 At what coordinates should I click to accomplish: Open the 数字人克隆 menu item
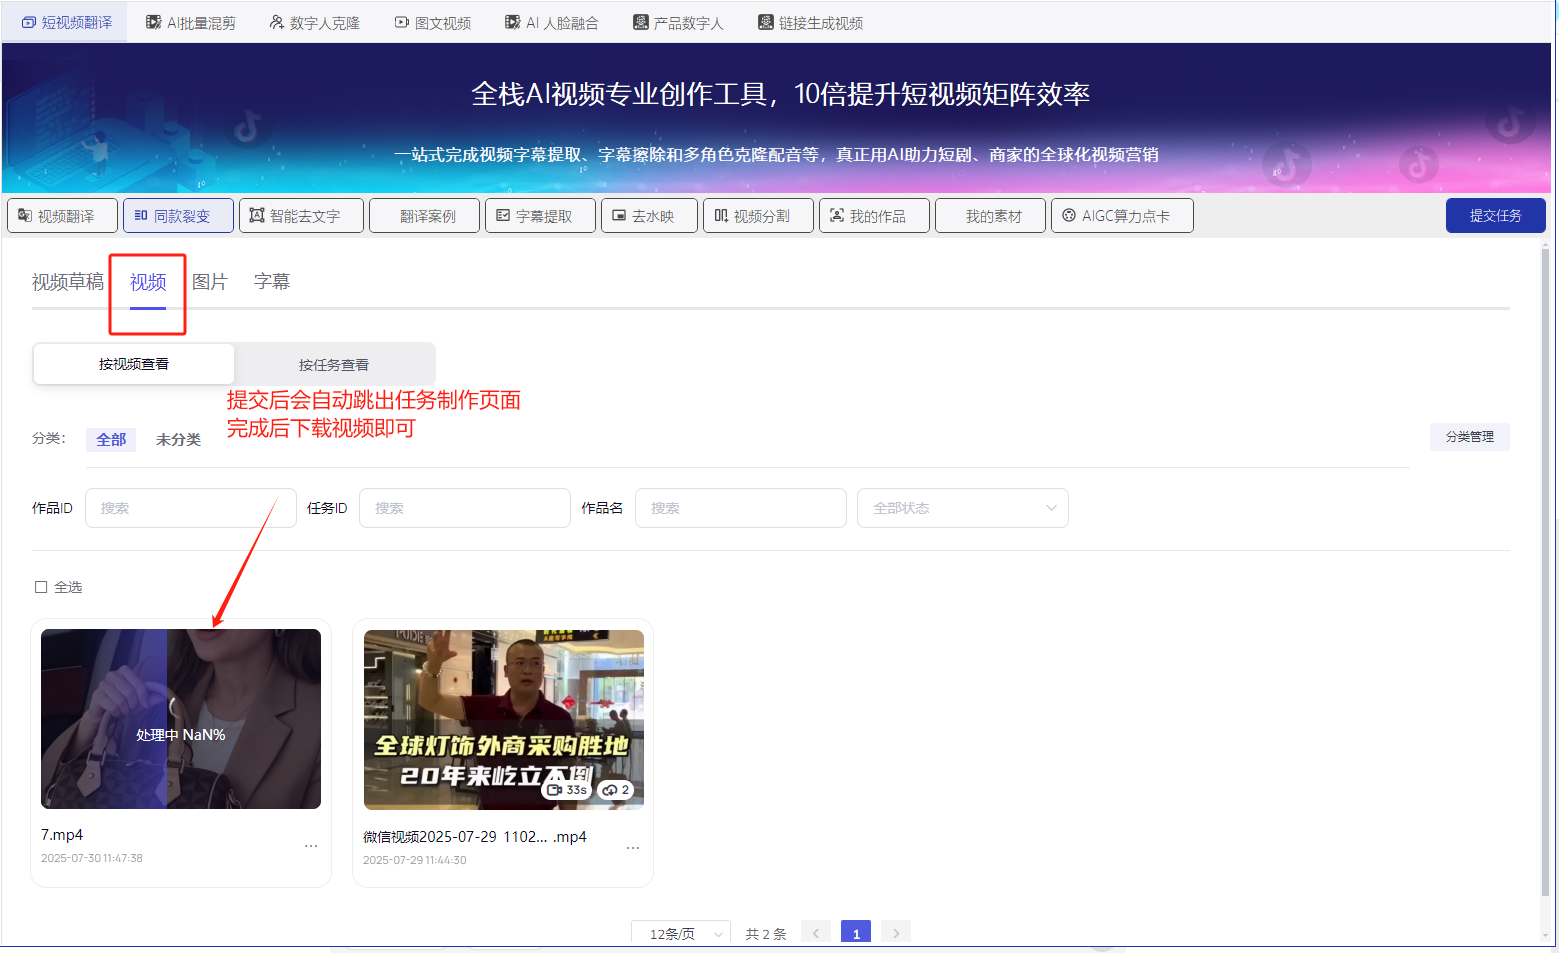313,21
